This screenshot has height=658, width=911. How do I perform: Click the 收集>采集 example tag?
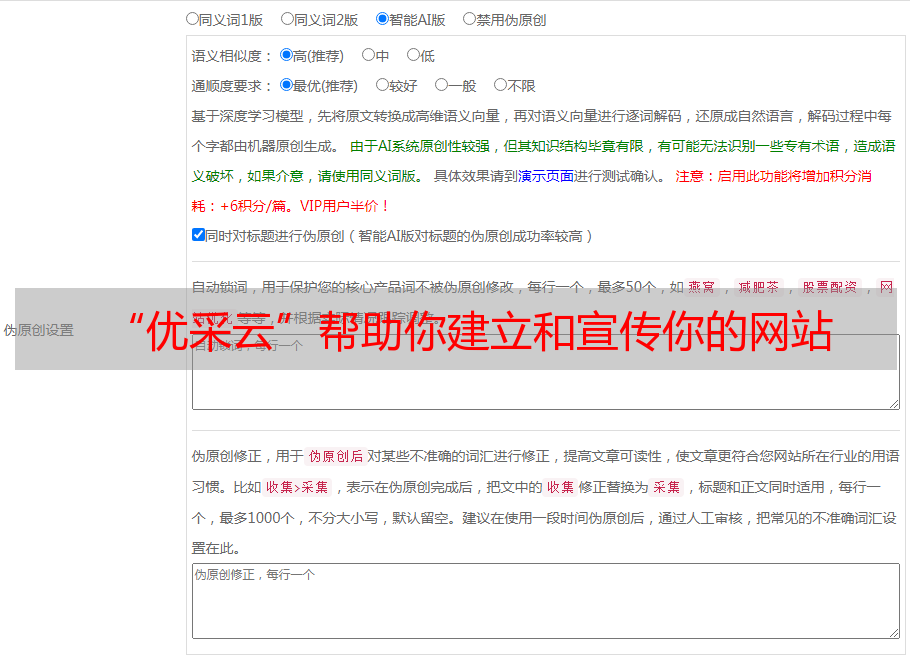click(297, 487)
